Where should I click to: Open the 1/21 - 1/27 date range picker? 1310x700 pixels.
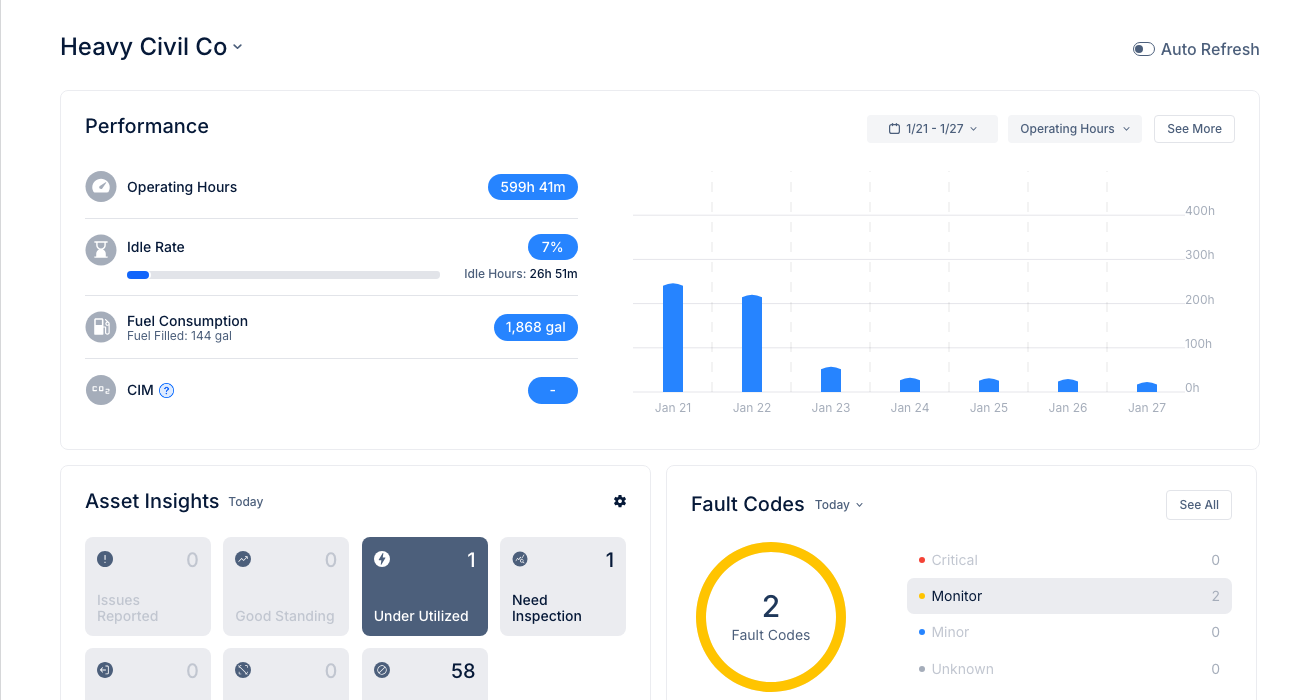[x=932, y=129]
